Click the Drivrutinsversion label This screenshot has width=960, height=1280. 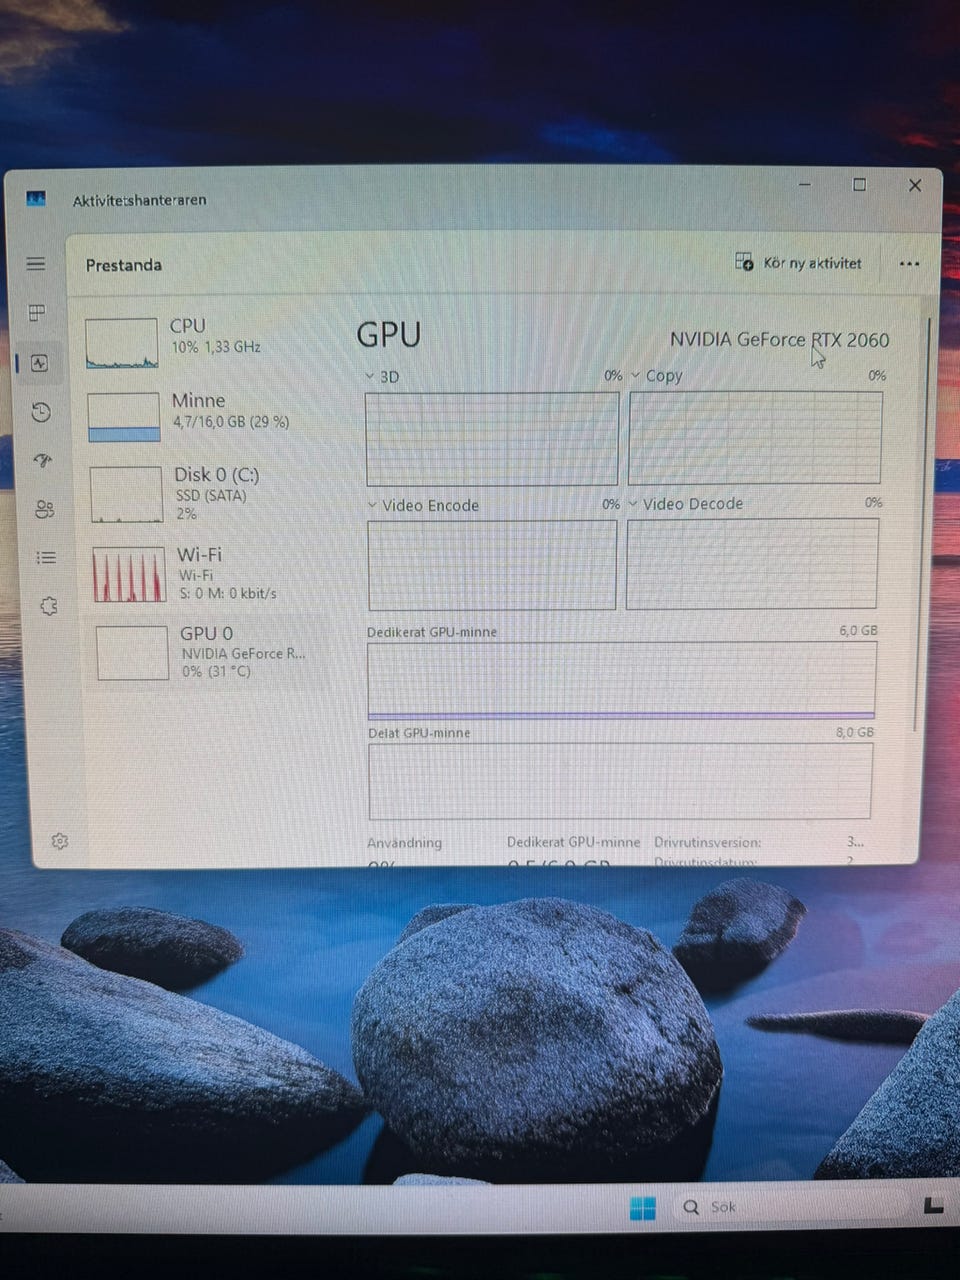coord(708,842)
